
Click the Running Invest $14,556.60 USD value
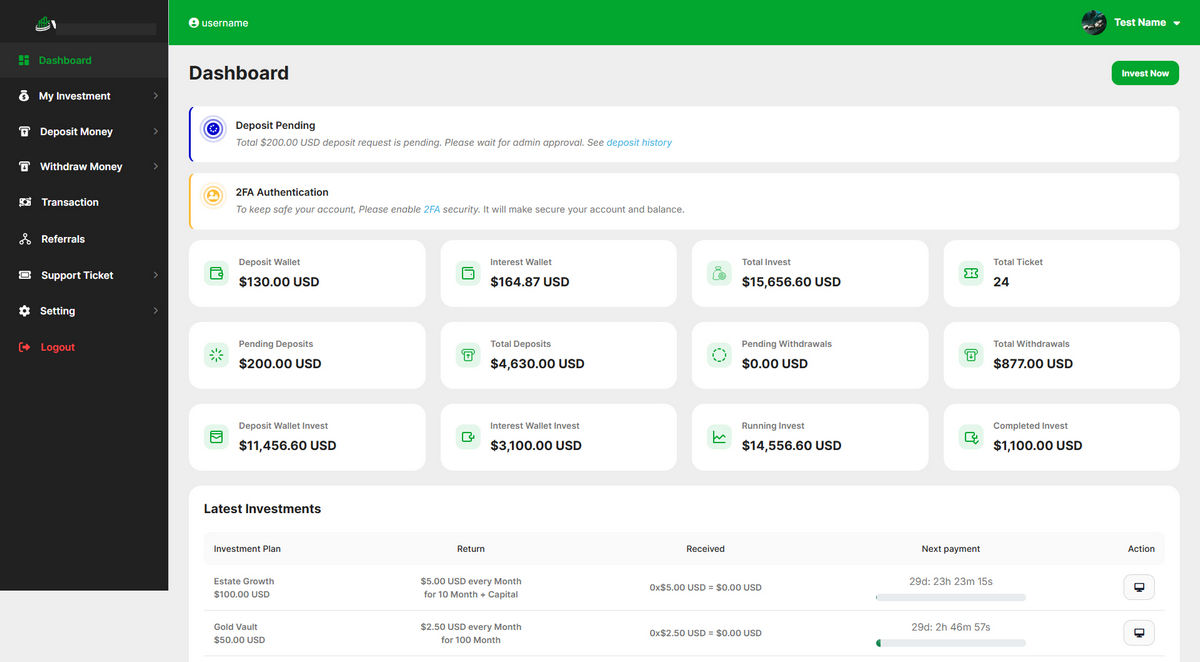point(791,446)
